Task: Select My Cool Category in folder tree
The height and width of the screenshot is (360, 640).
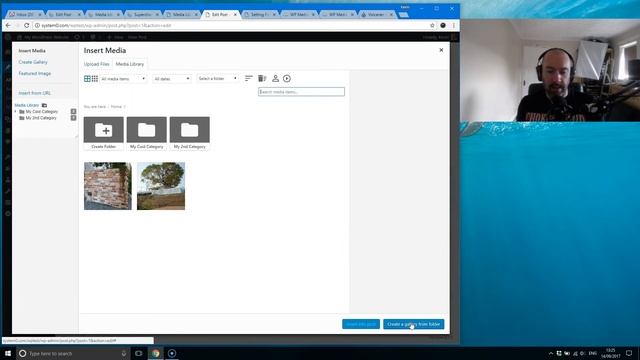Action: (x=42, y=111)
